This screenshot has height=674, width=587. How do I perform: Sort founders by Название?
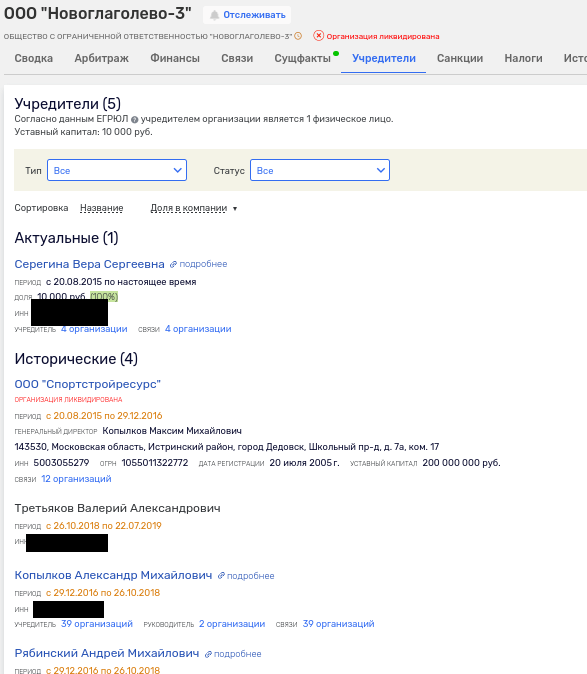[101, 208]
